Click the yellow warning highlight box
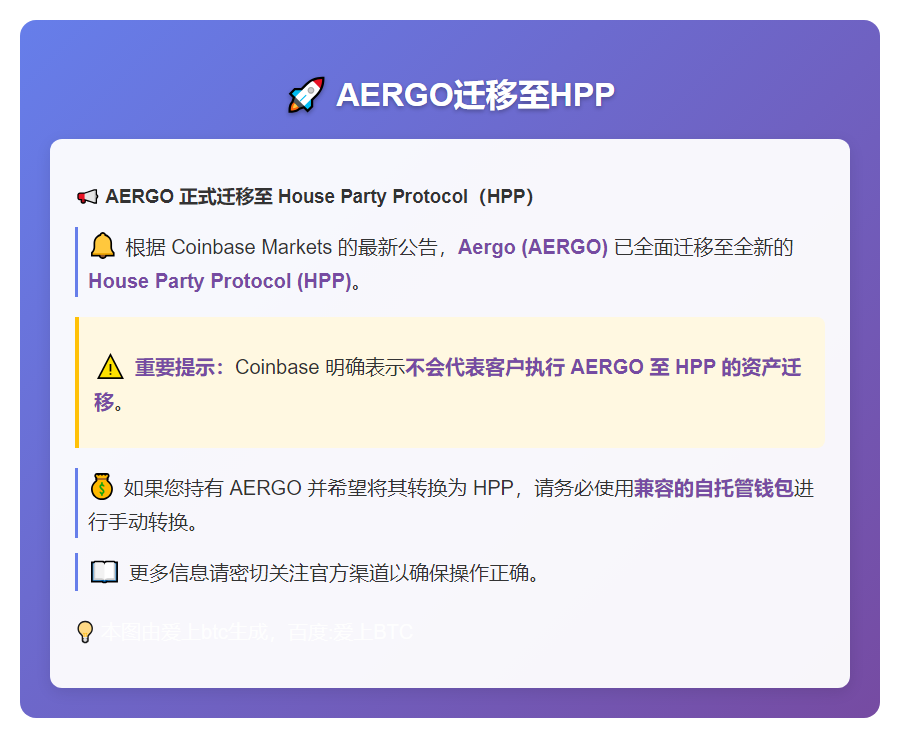 (x=450, y=382)
